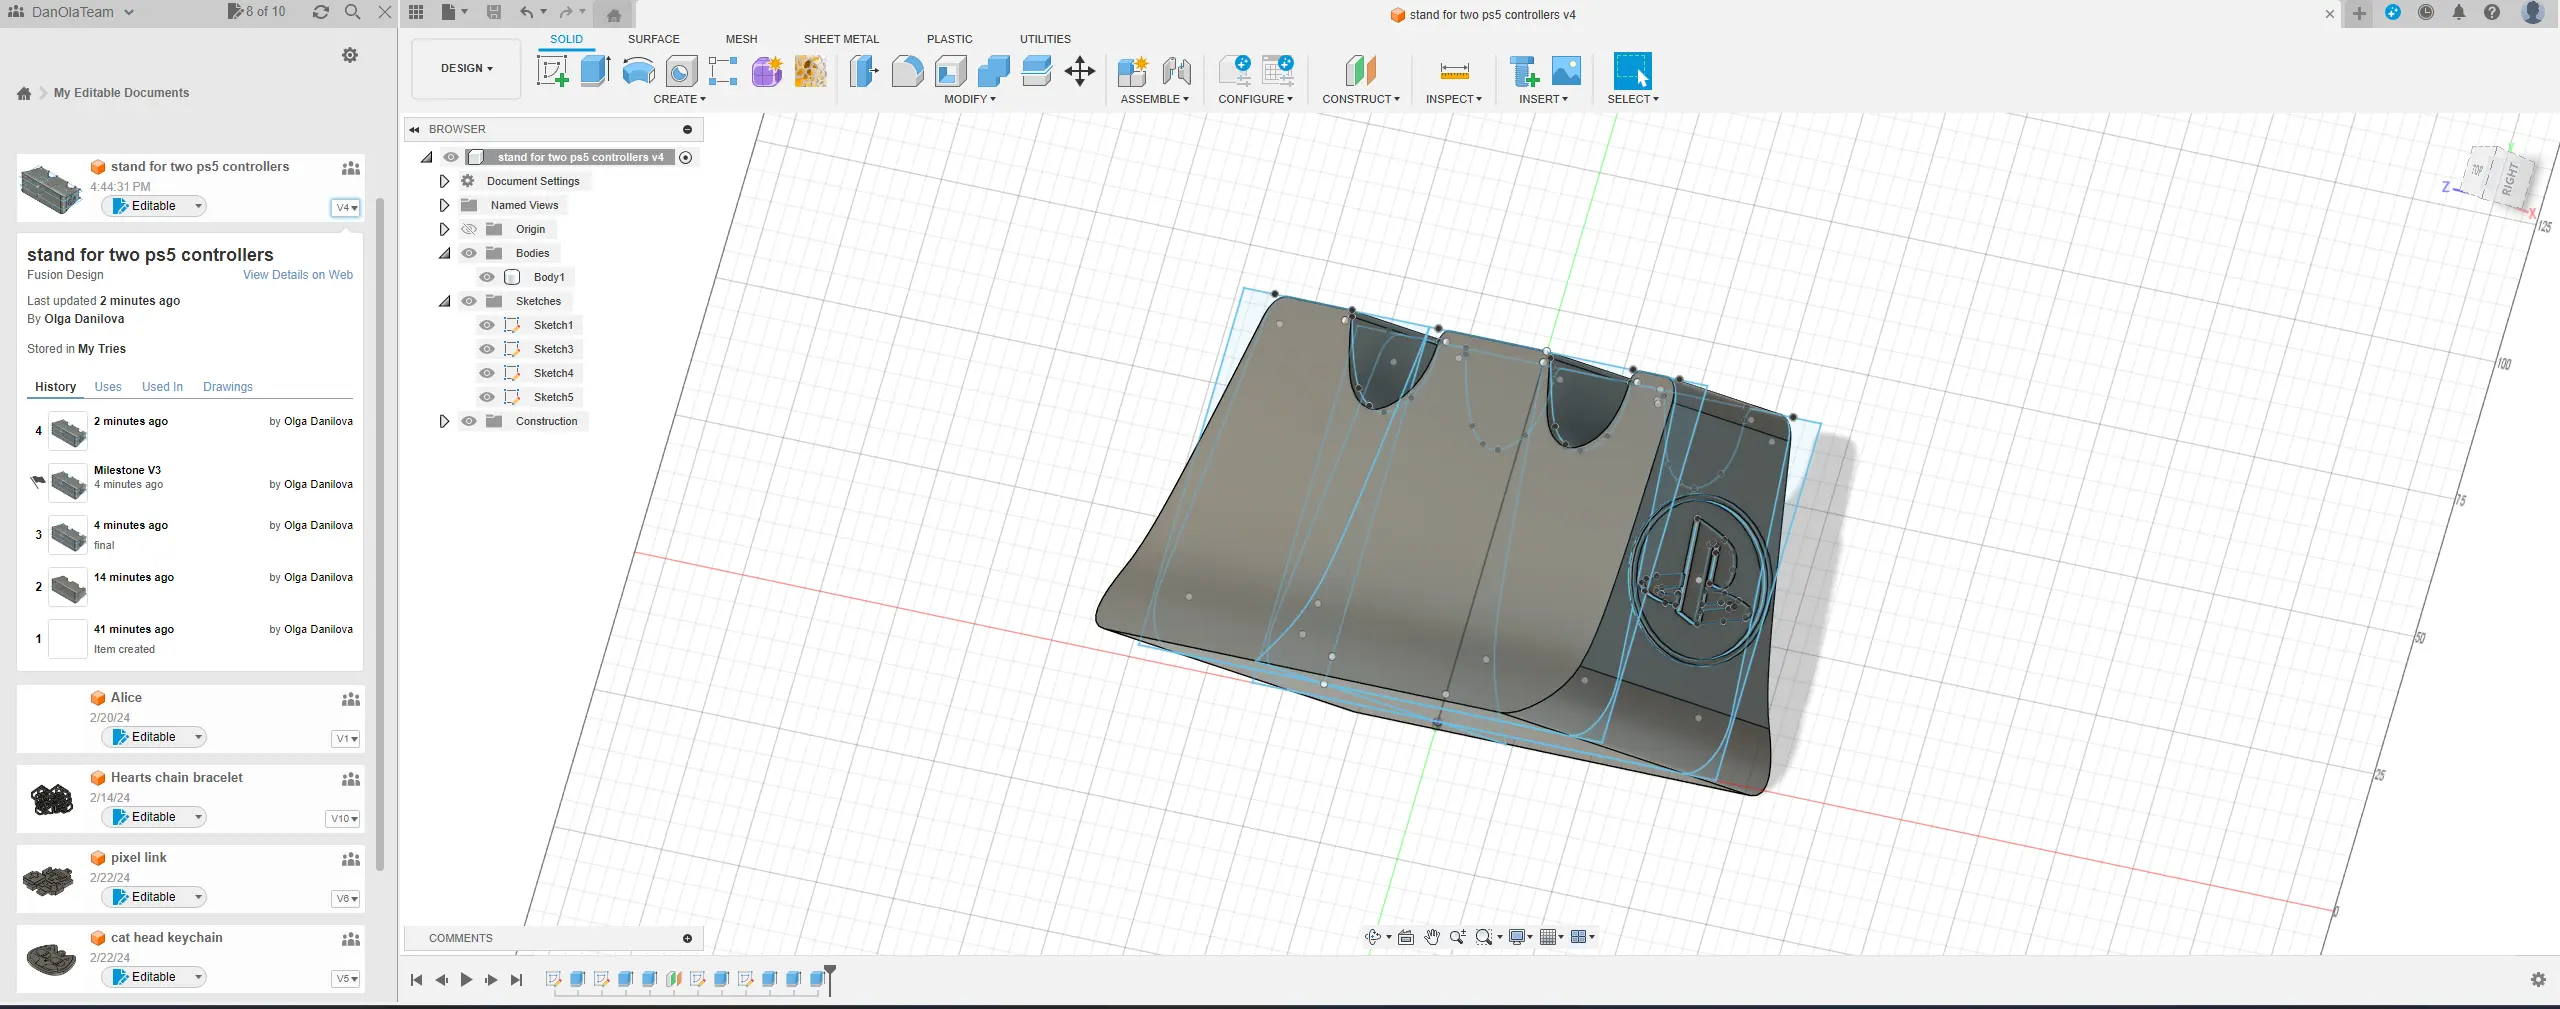
Task: Click the Insert image canvas icon
Action: (1566, 71)
